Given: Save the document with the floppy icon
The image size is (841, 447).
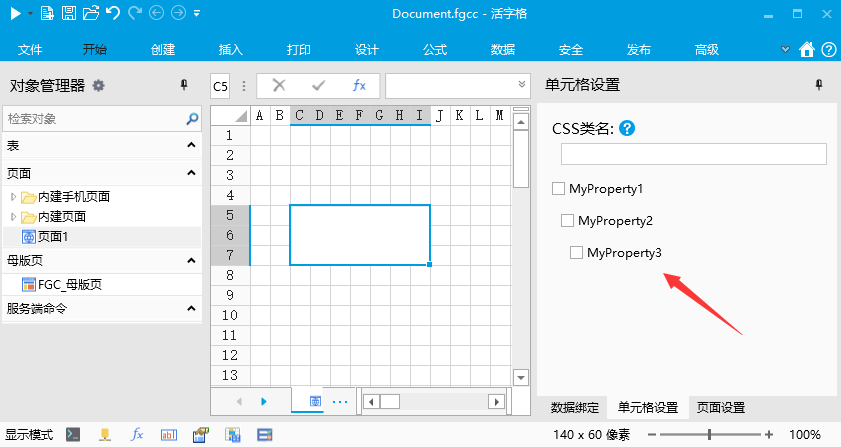Looking at the screenshot, I should (69, 13).
